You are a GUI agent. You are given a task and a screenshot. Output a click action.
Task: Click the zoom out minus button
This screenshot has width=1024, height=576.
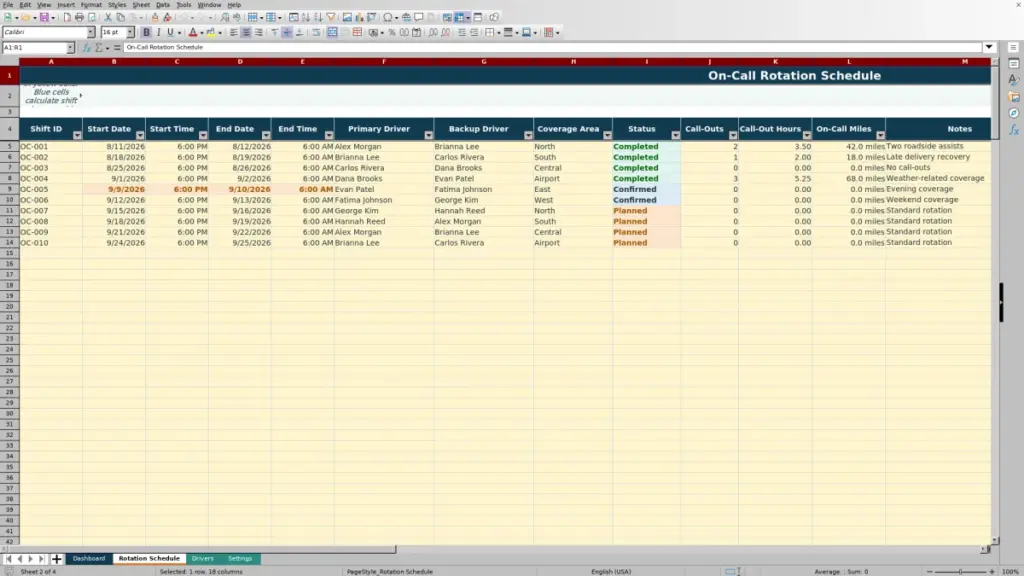click(x=930, y=571)
